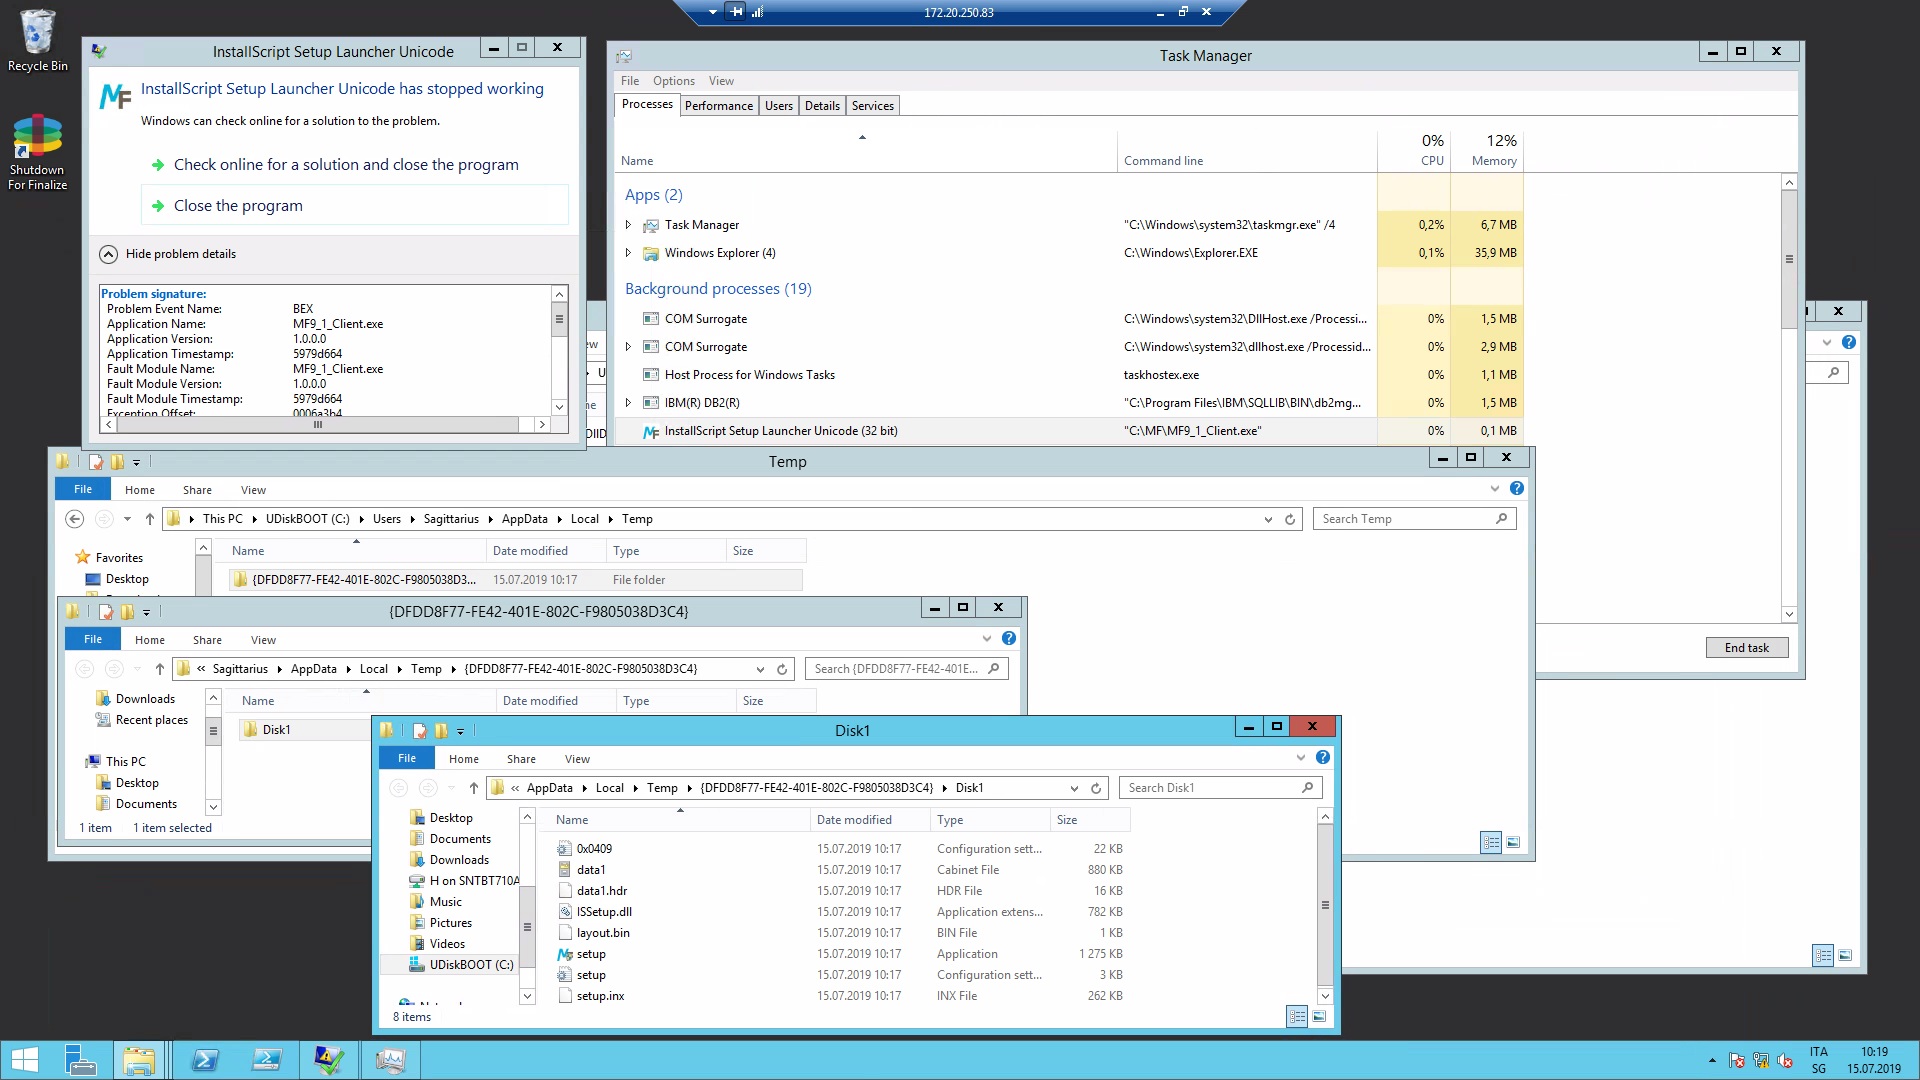Open the Recycle Bin desktop icon
1920x1080 pixels.
click(x=37, y=40)
